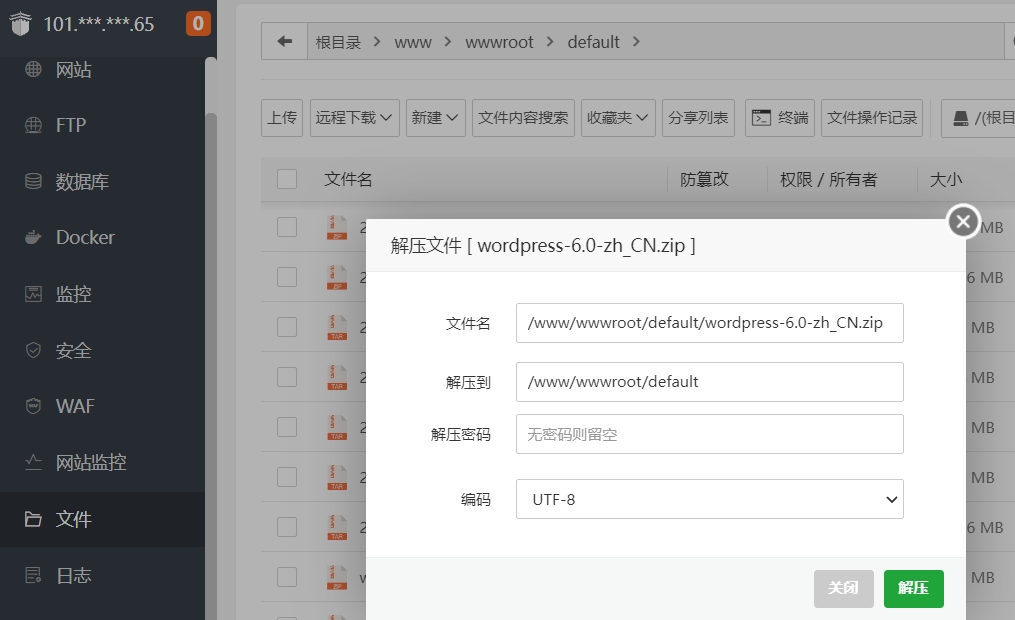This screenshot has width=1015, height=620.
Task: Check the first file row checkbox
Action: [287, 227]
